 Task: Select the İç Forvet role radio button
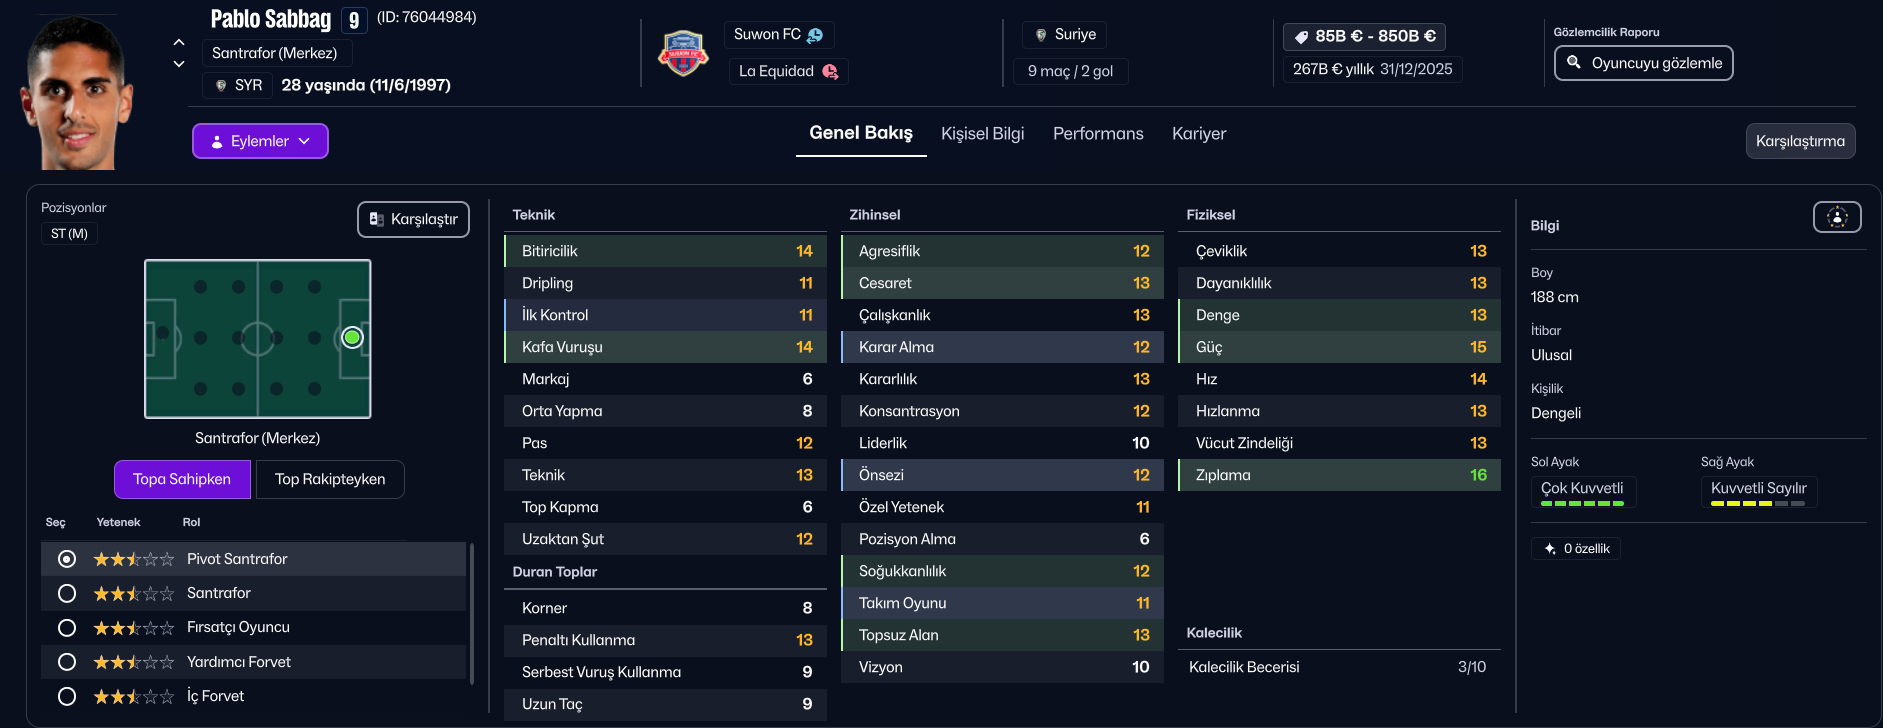[67, 696]
